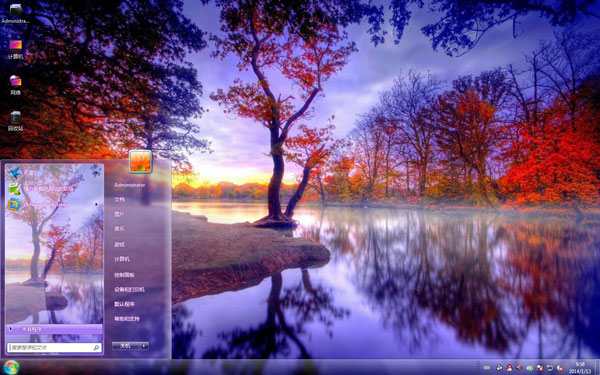The width and height of the screenshot is (600, 375).
Task: Click the green check safely-remove tray icon
Action: (530, 368)
